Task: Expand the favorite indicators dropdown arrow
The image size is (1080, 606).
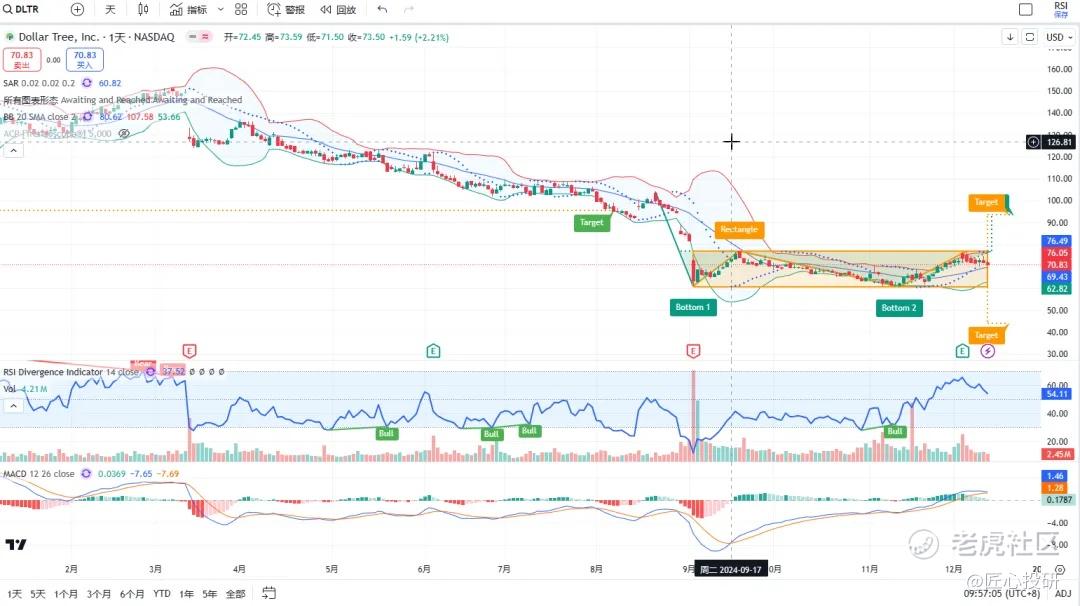Action: point(220,9)
